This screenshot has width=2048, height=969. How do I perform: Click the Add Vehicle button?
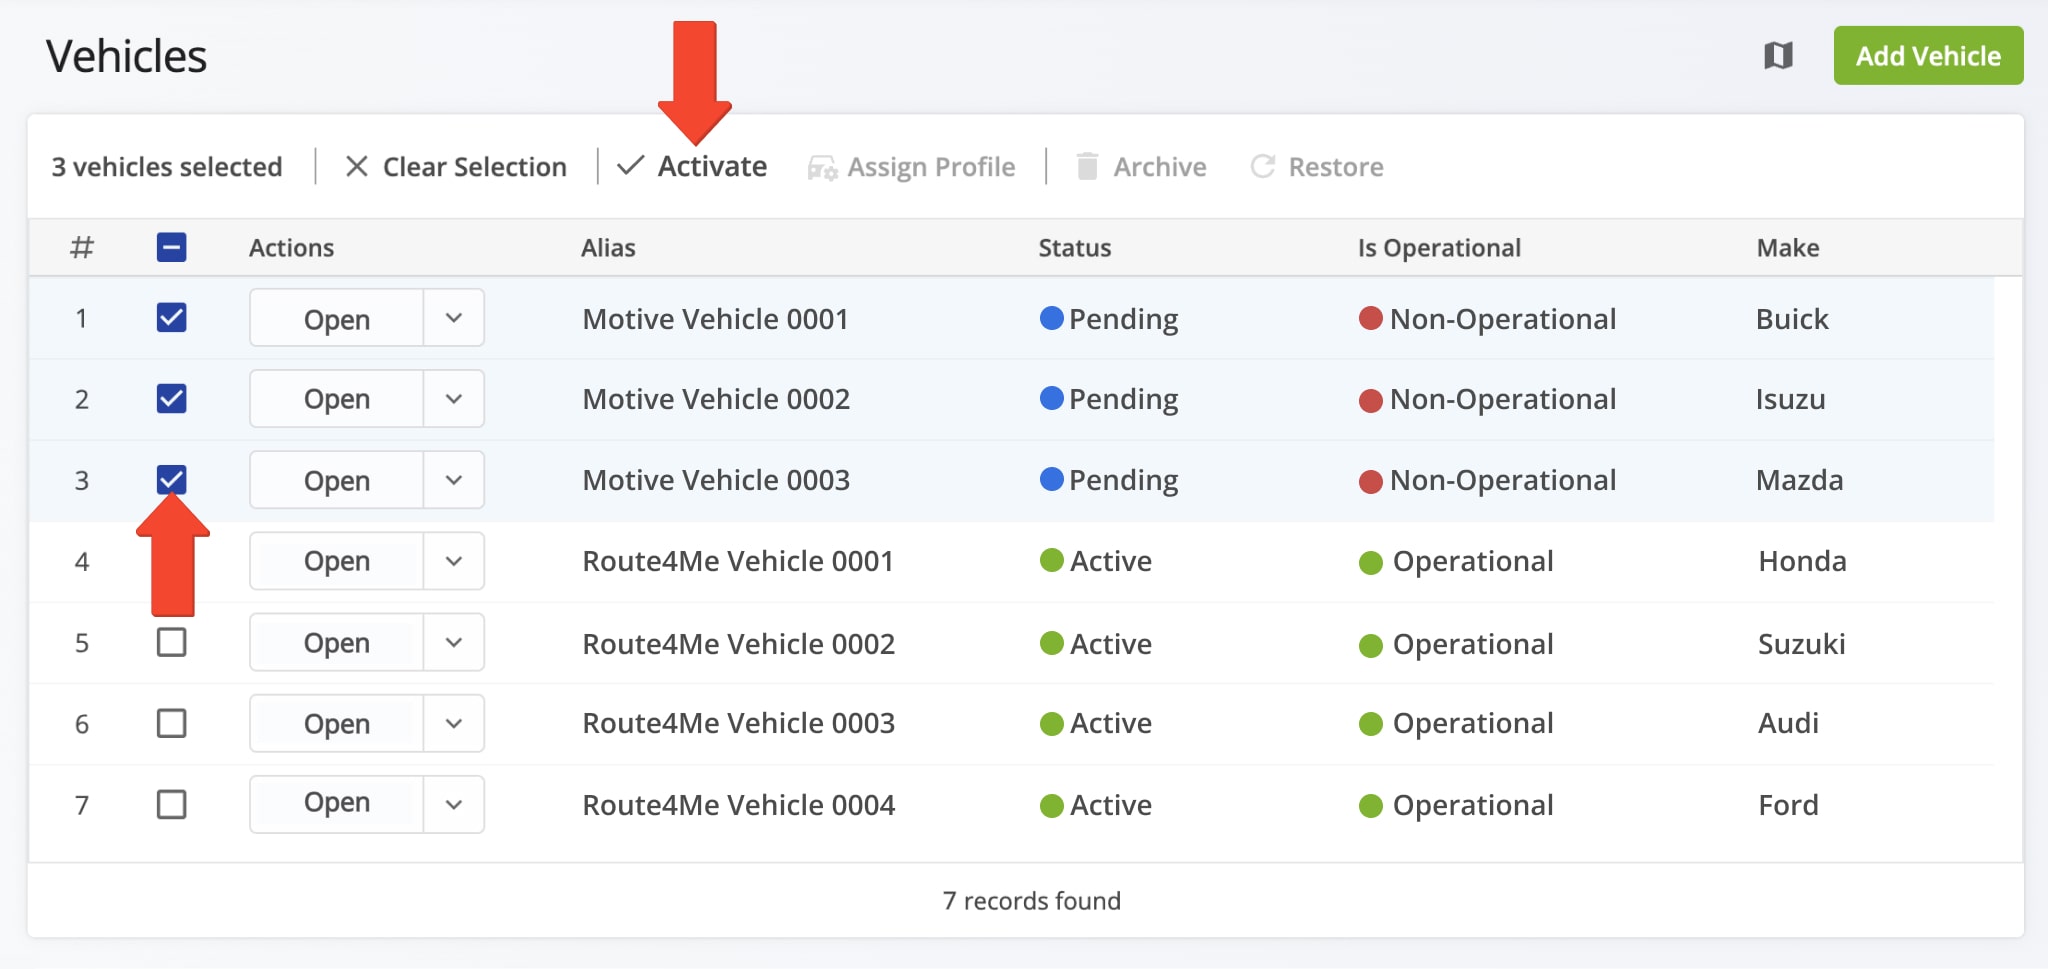click(x=1928, y=56)
